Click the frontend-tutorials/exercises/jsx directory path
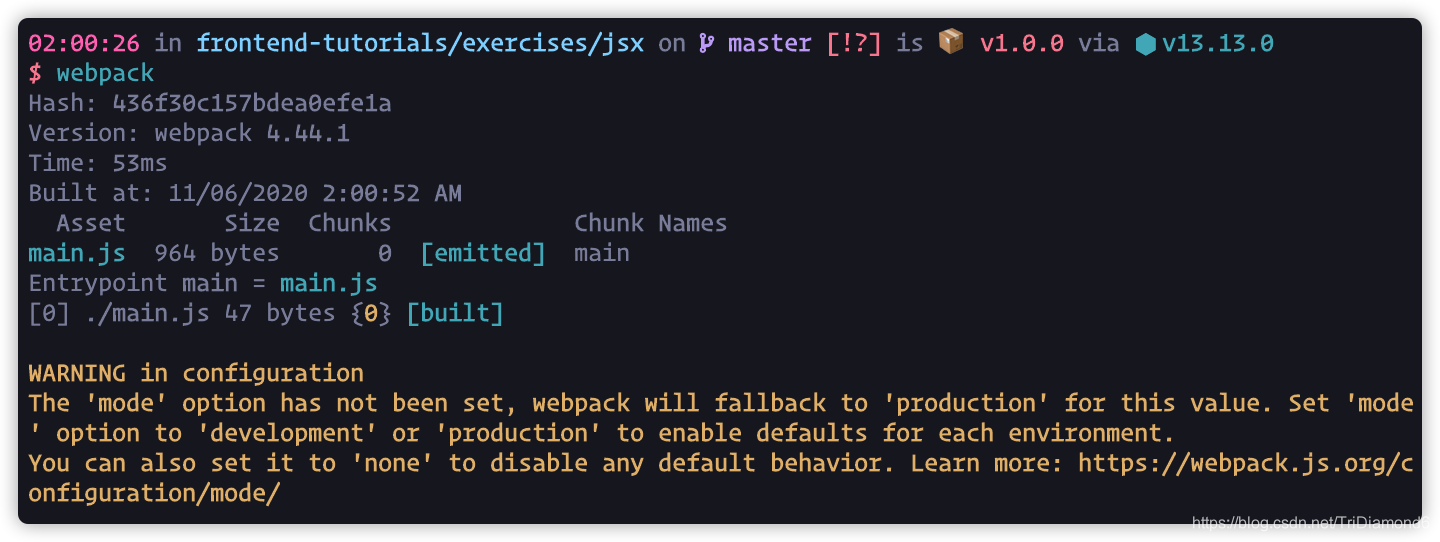This screenshot has height=542, width=1440. (420, 44)
